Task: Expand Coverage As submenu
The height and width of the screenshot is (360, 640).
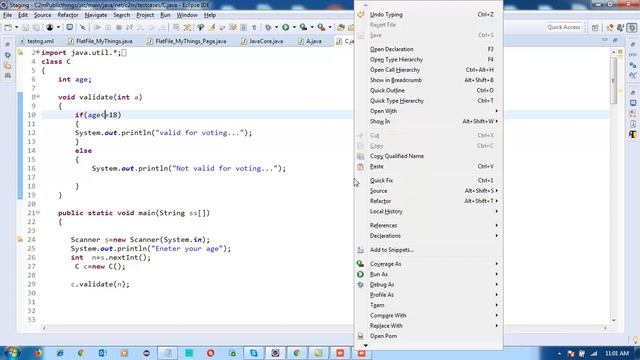Action: (429, 264)
